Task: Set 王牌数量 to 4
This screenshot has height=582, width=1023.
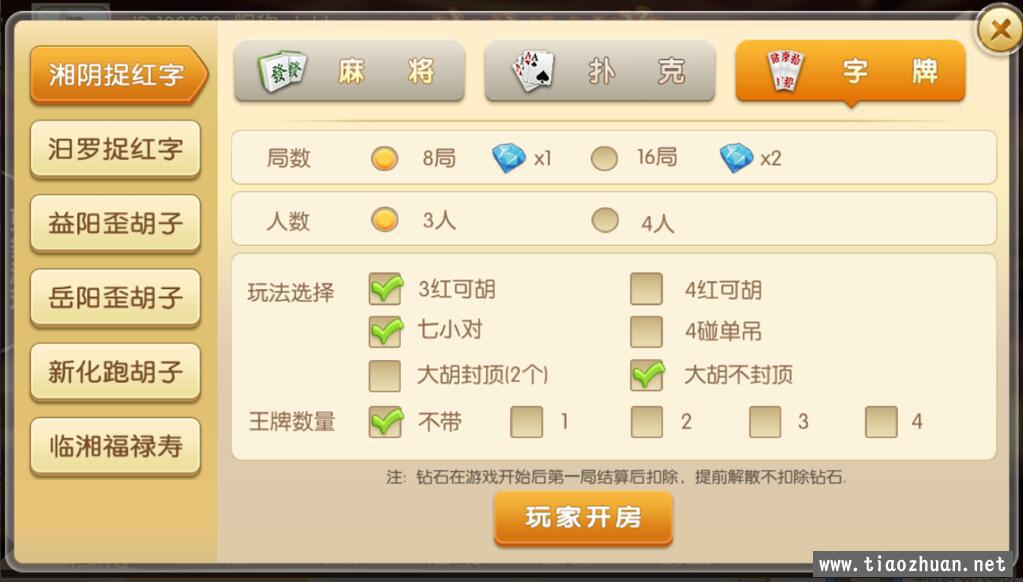Action: [881, 421]
